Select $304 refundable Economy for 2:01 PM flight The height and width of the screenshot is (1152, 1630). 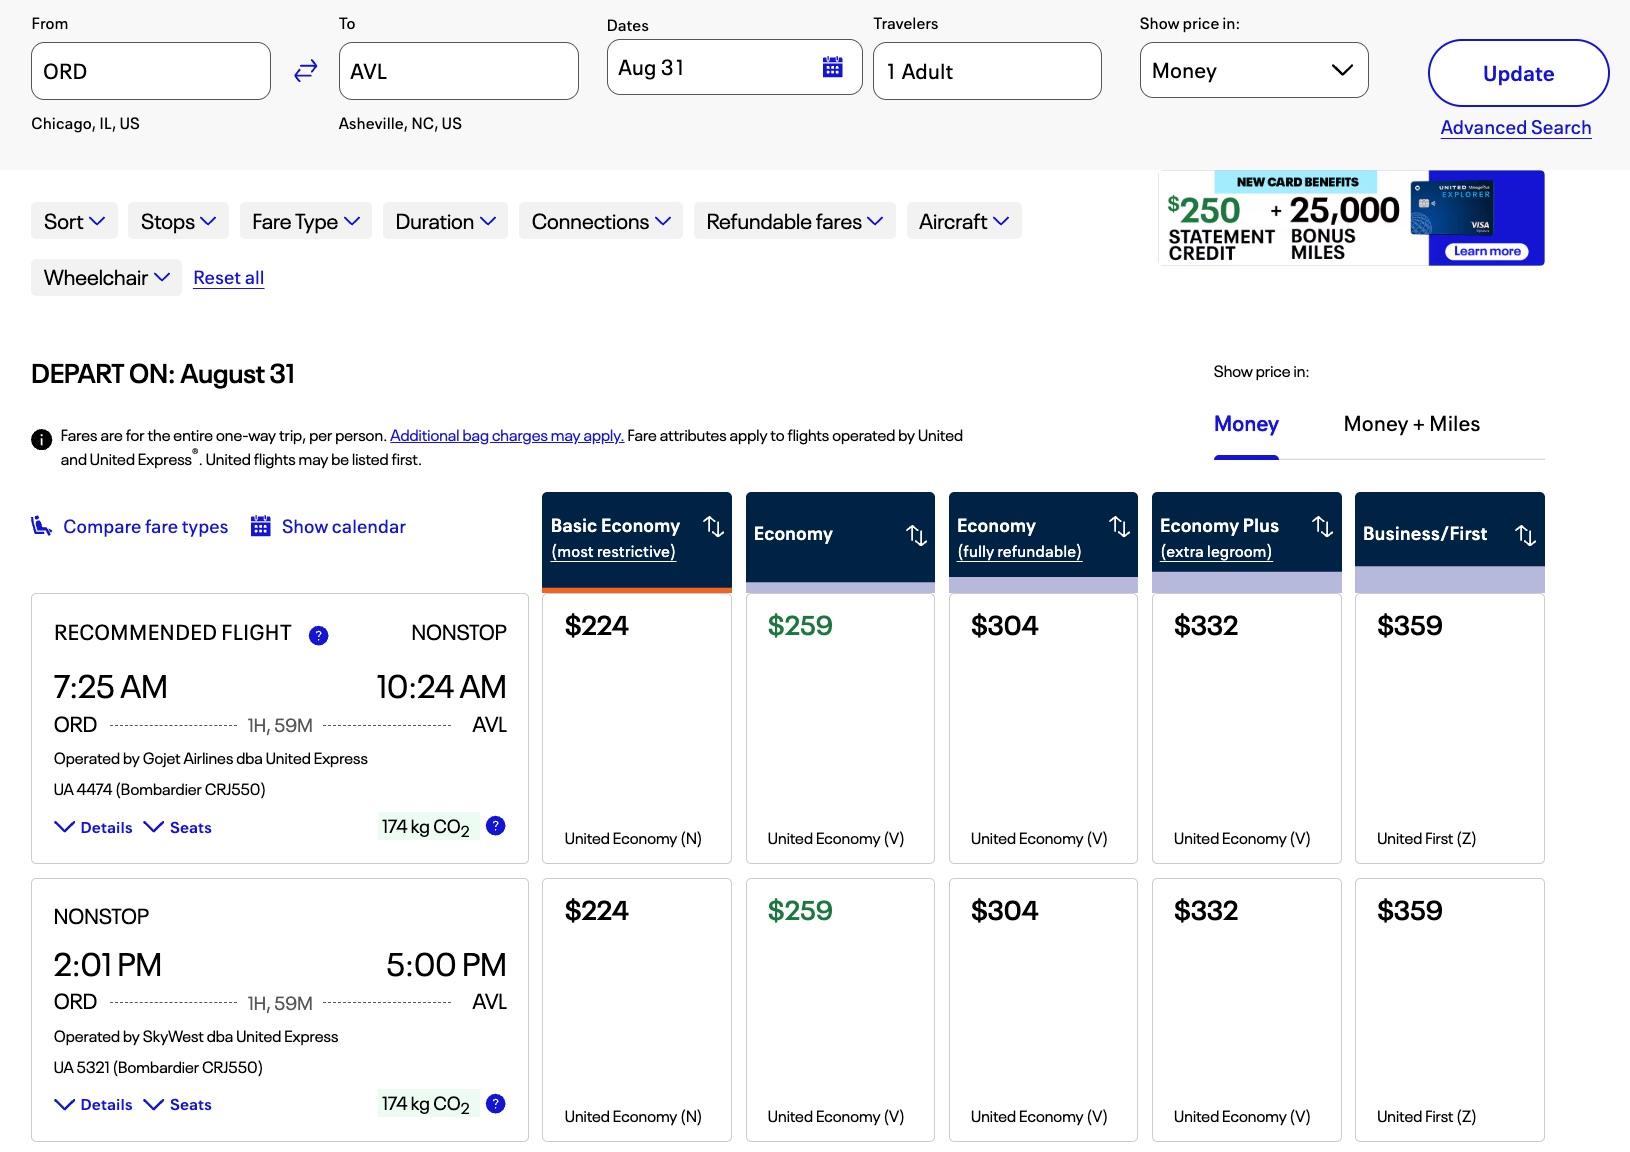pos(1043,1010)
